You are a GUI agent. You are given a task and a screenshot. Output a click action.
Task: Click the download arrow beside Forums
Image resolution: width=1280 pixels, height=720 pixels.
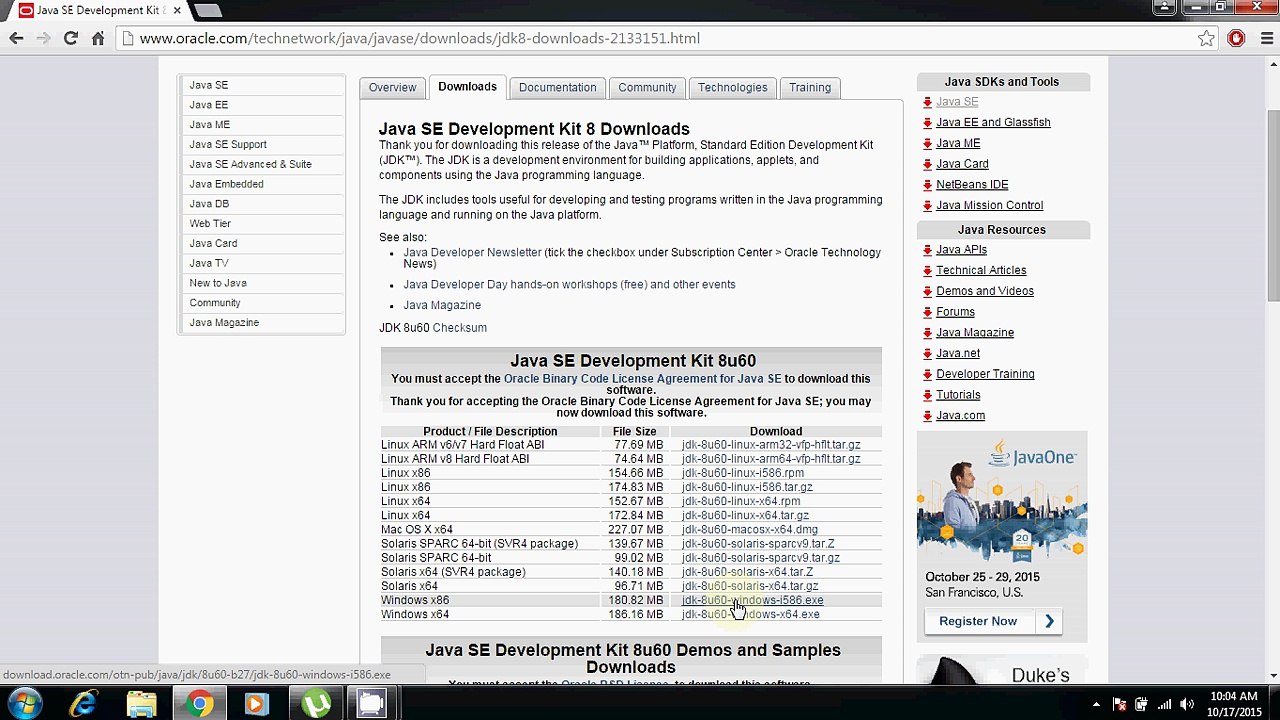(928, 312)
